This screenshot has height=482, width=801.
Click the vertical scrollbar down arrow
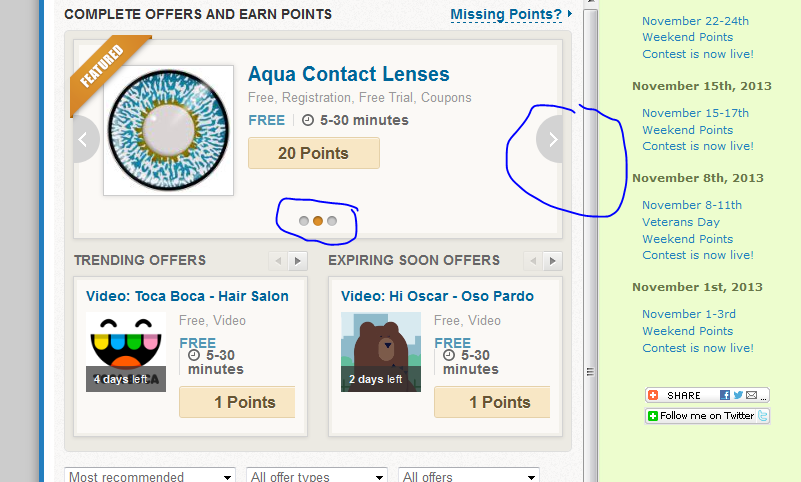point(590,474)
